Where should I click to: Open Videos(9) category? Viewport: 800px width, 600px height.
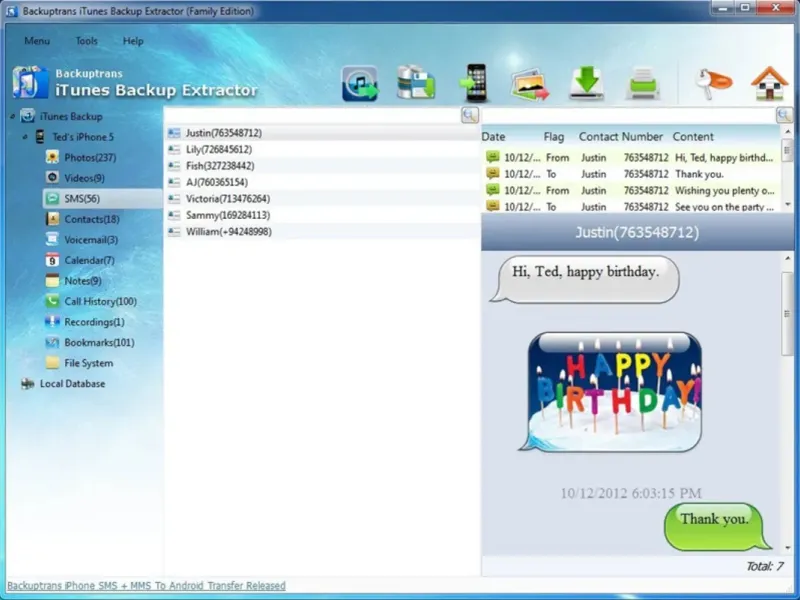pos(84,178)
